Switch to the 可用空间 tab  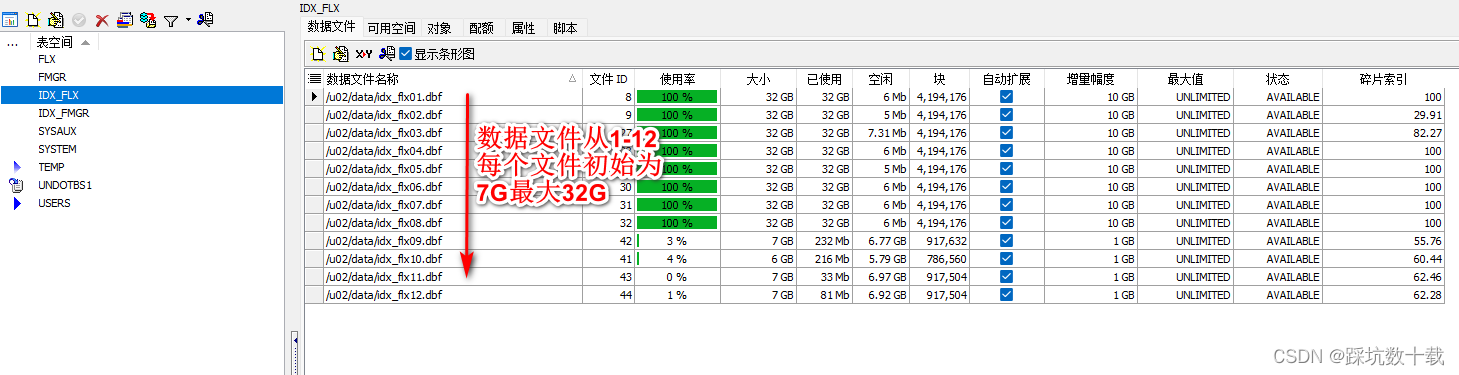coord(391,29)
